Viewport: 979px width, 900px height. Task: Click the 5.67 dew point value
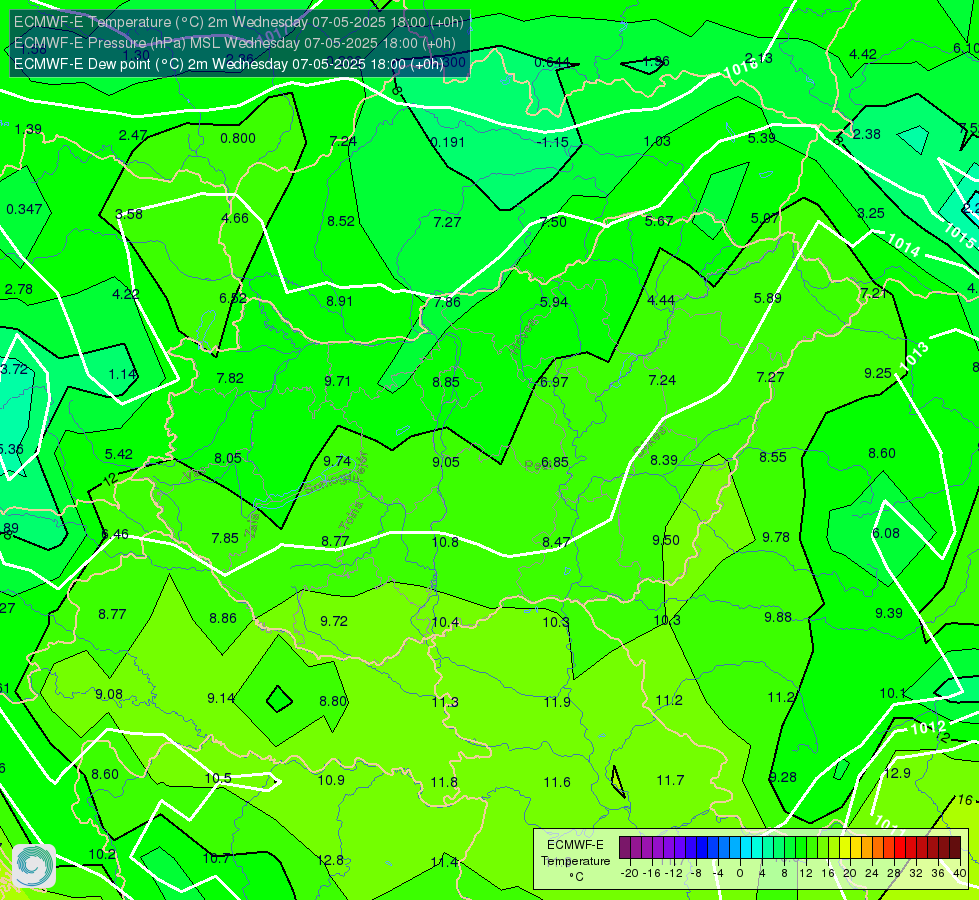coord(659,221)
